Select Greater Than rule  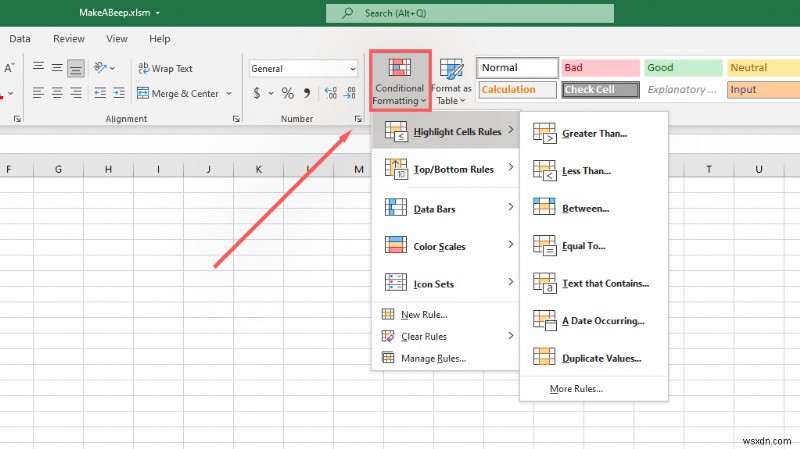point(594,133)
